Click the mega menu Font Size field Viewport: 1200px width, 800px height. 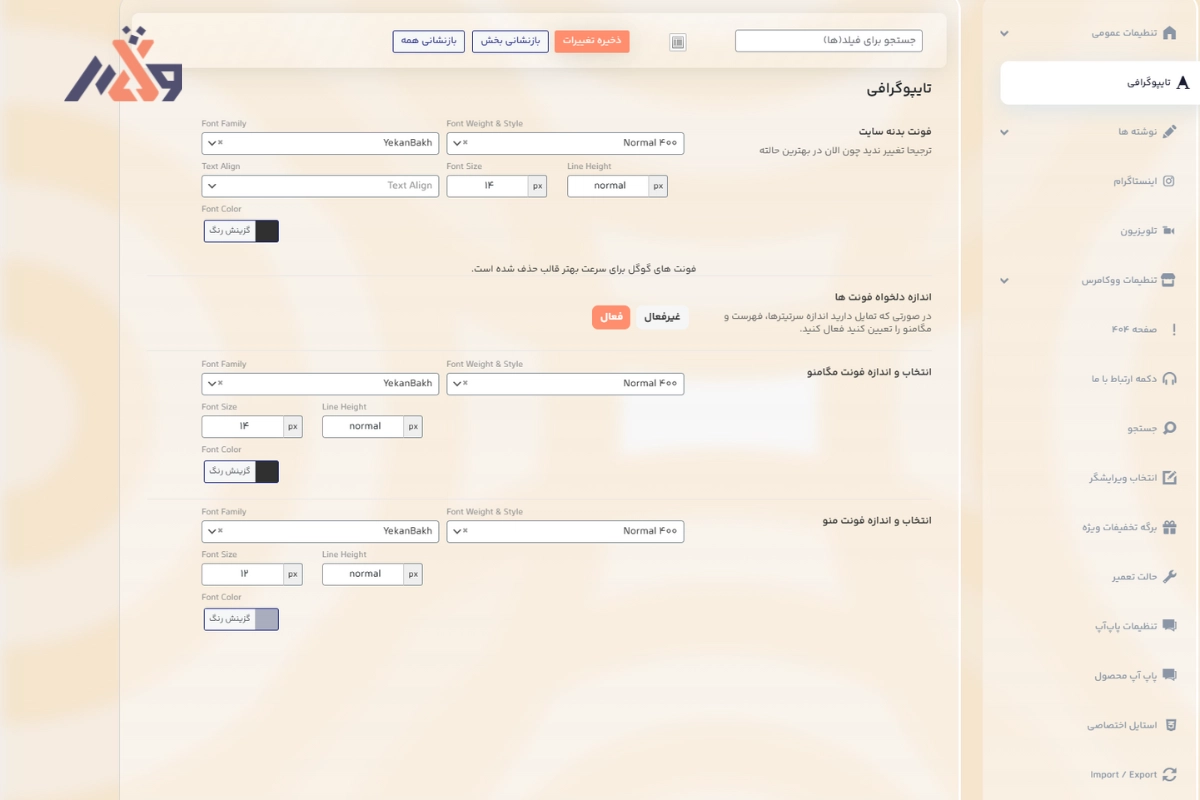[243, 427]
